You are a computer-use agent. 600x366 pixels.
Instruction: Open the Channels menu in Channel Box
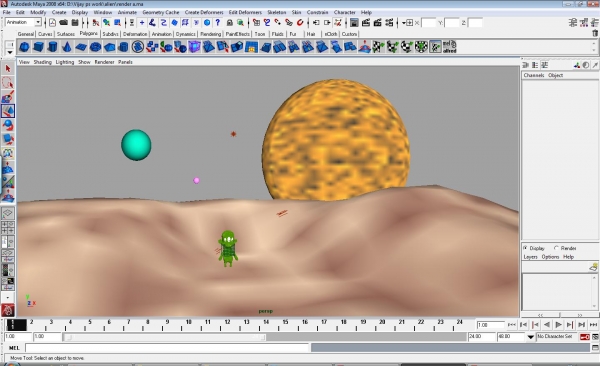click(x=534, y=75)
